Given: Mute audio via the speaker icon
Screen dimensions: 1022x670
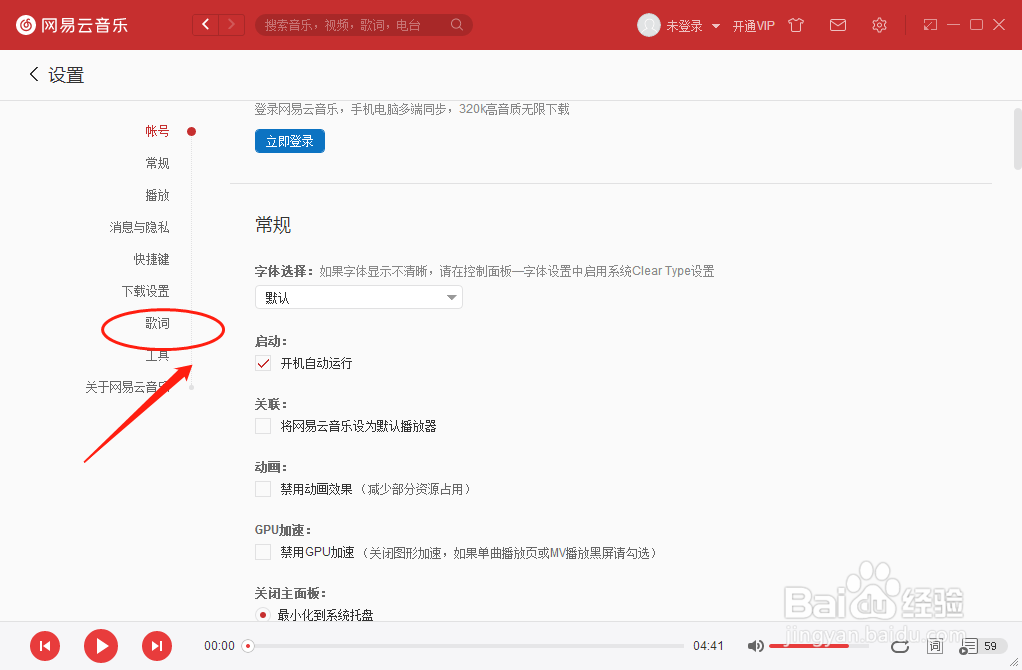Looking at the screenshot, I should click(757, 646).
